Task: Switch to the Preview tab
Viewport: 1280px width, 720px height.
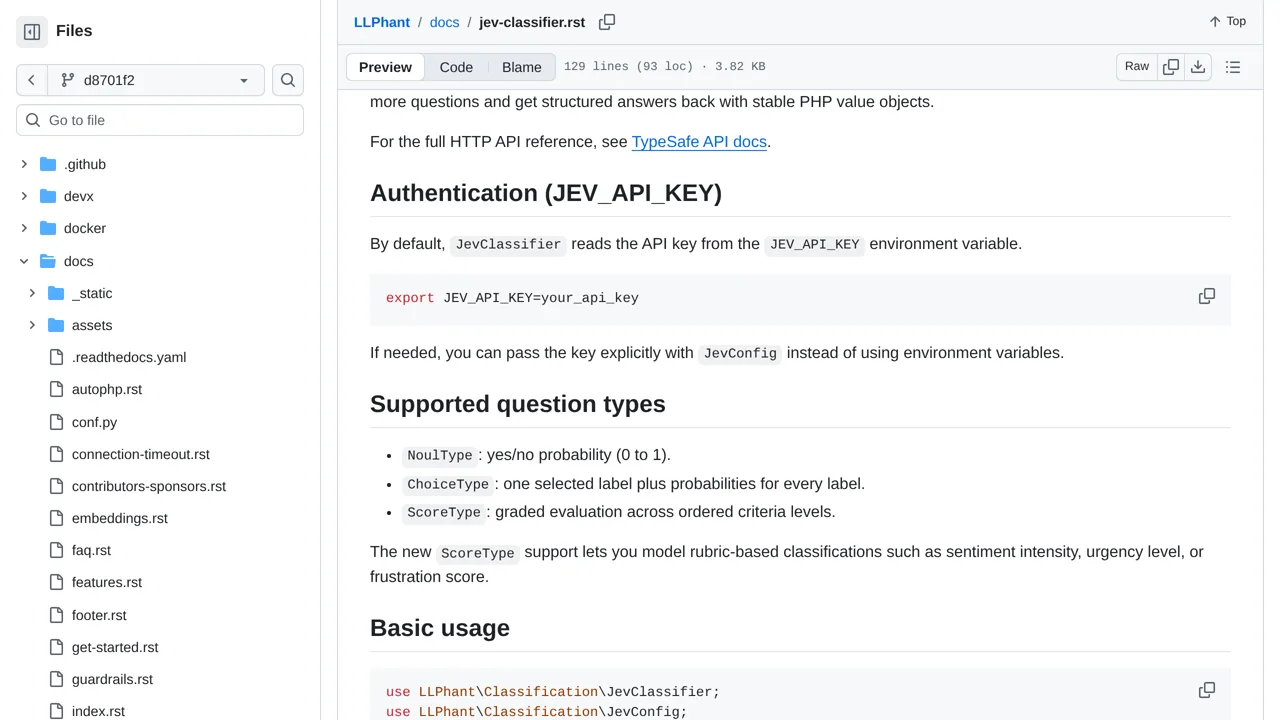Action: tap(385, 67)
